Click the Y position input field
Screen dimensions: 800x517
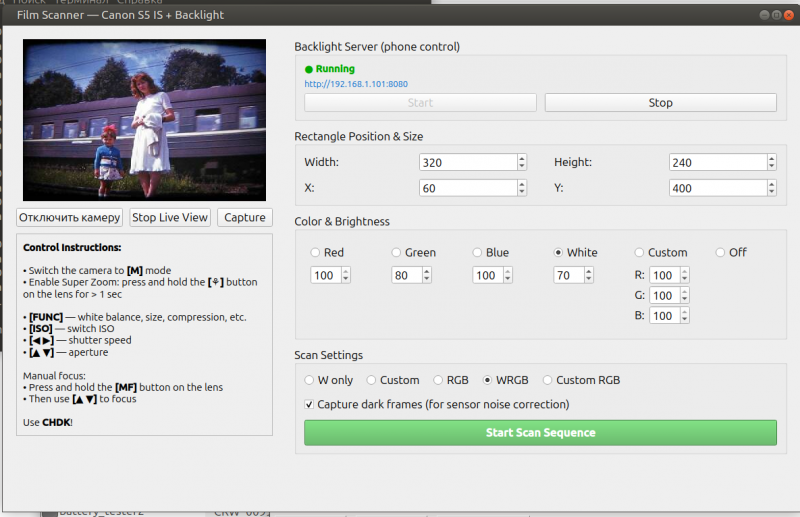715,188
